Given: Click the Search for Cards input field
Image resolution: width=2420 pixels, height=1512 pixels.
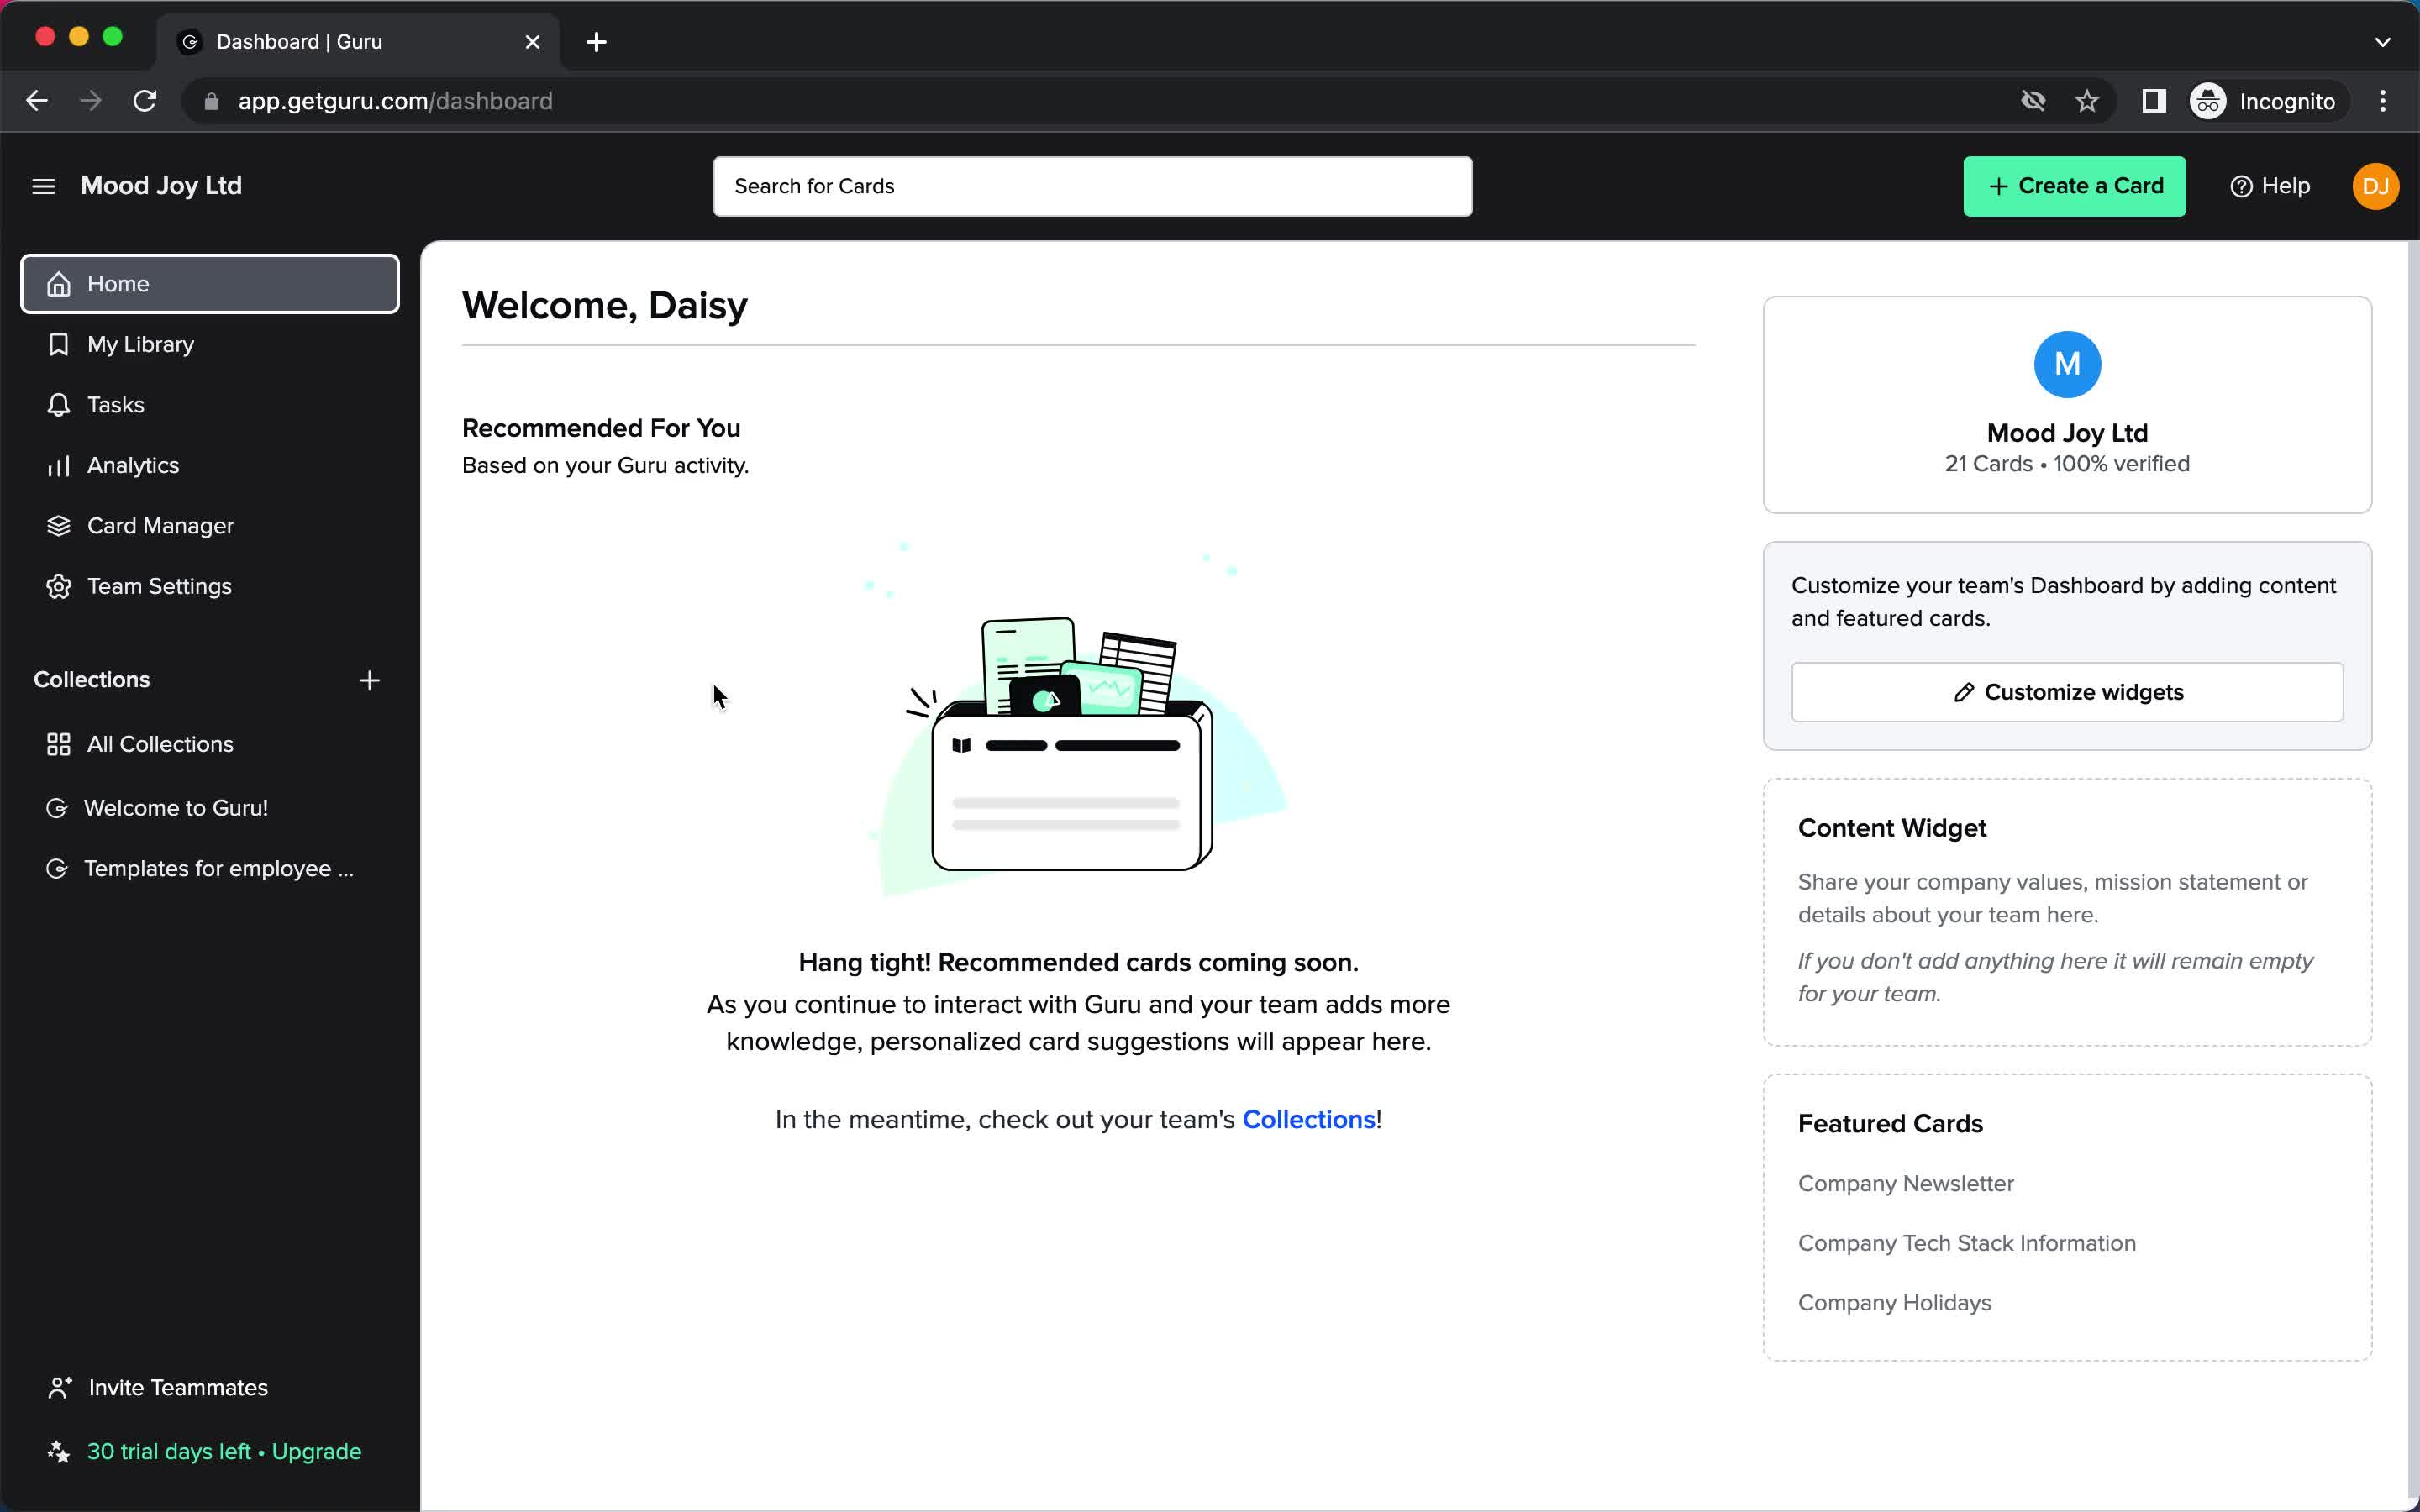Looking at the screenshot, I should tap(1092, 186).
